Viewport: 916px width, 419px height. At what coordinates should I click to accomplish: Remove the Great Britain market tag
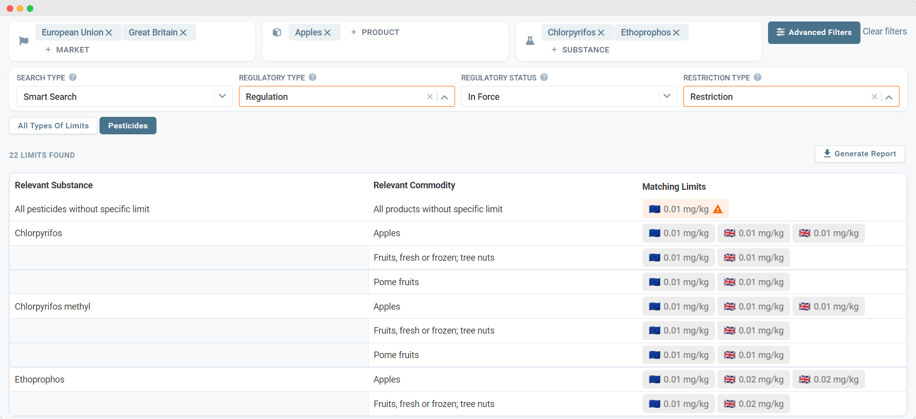184,33
